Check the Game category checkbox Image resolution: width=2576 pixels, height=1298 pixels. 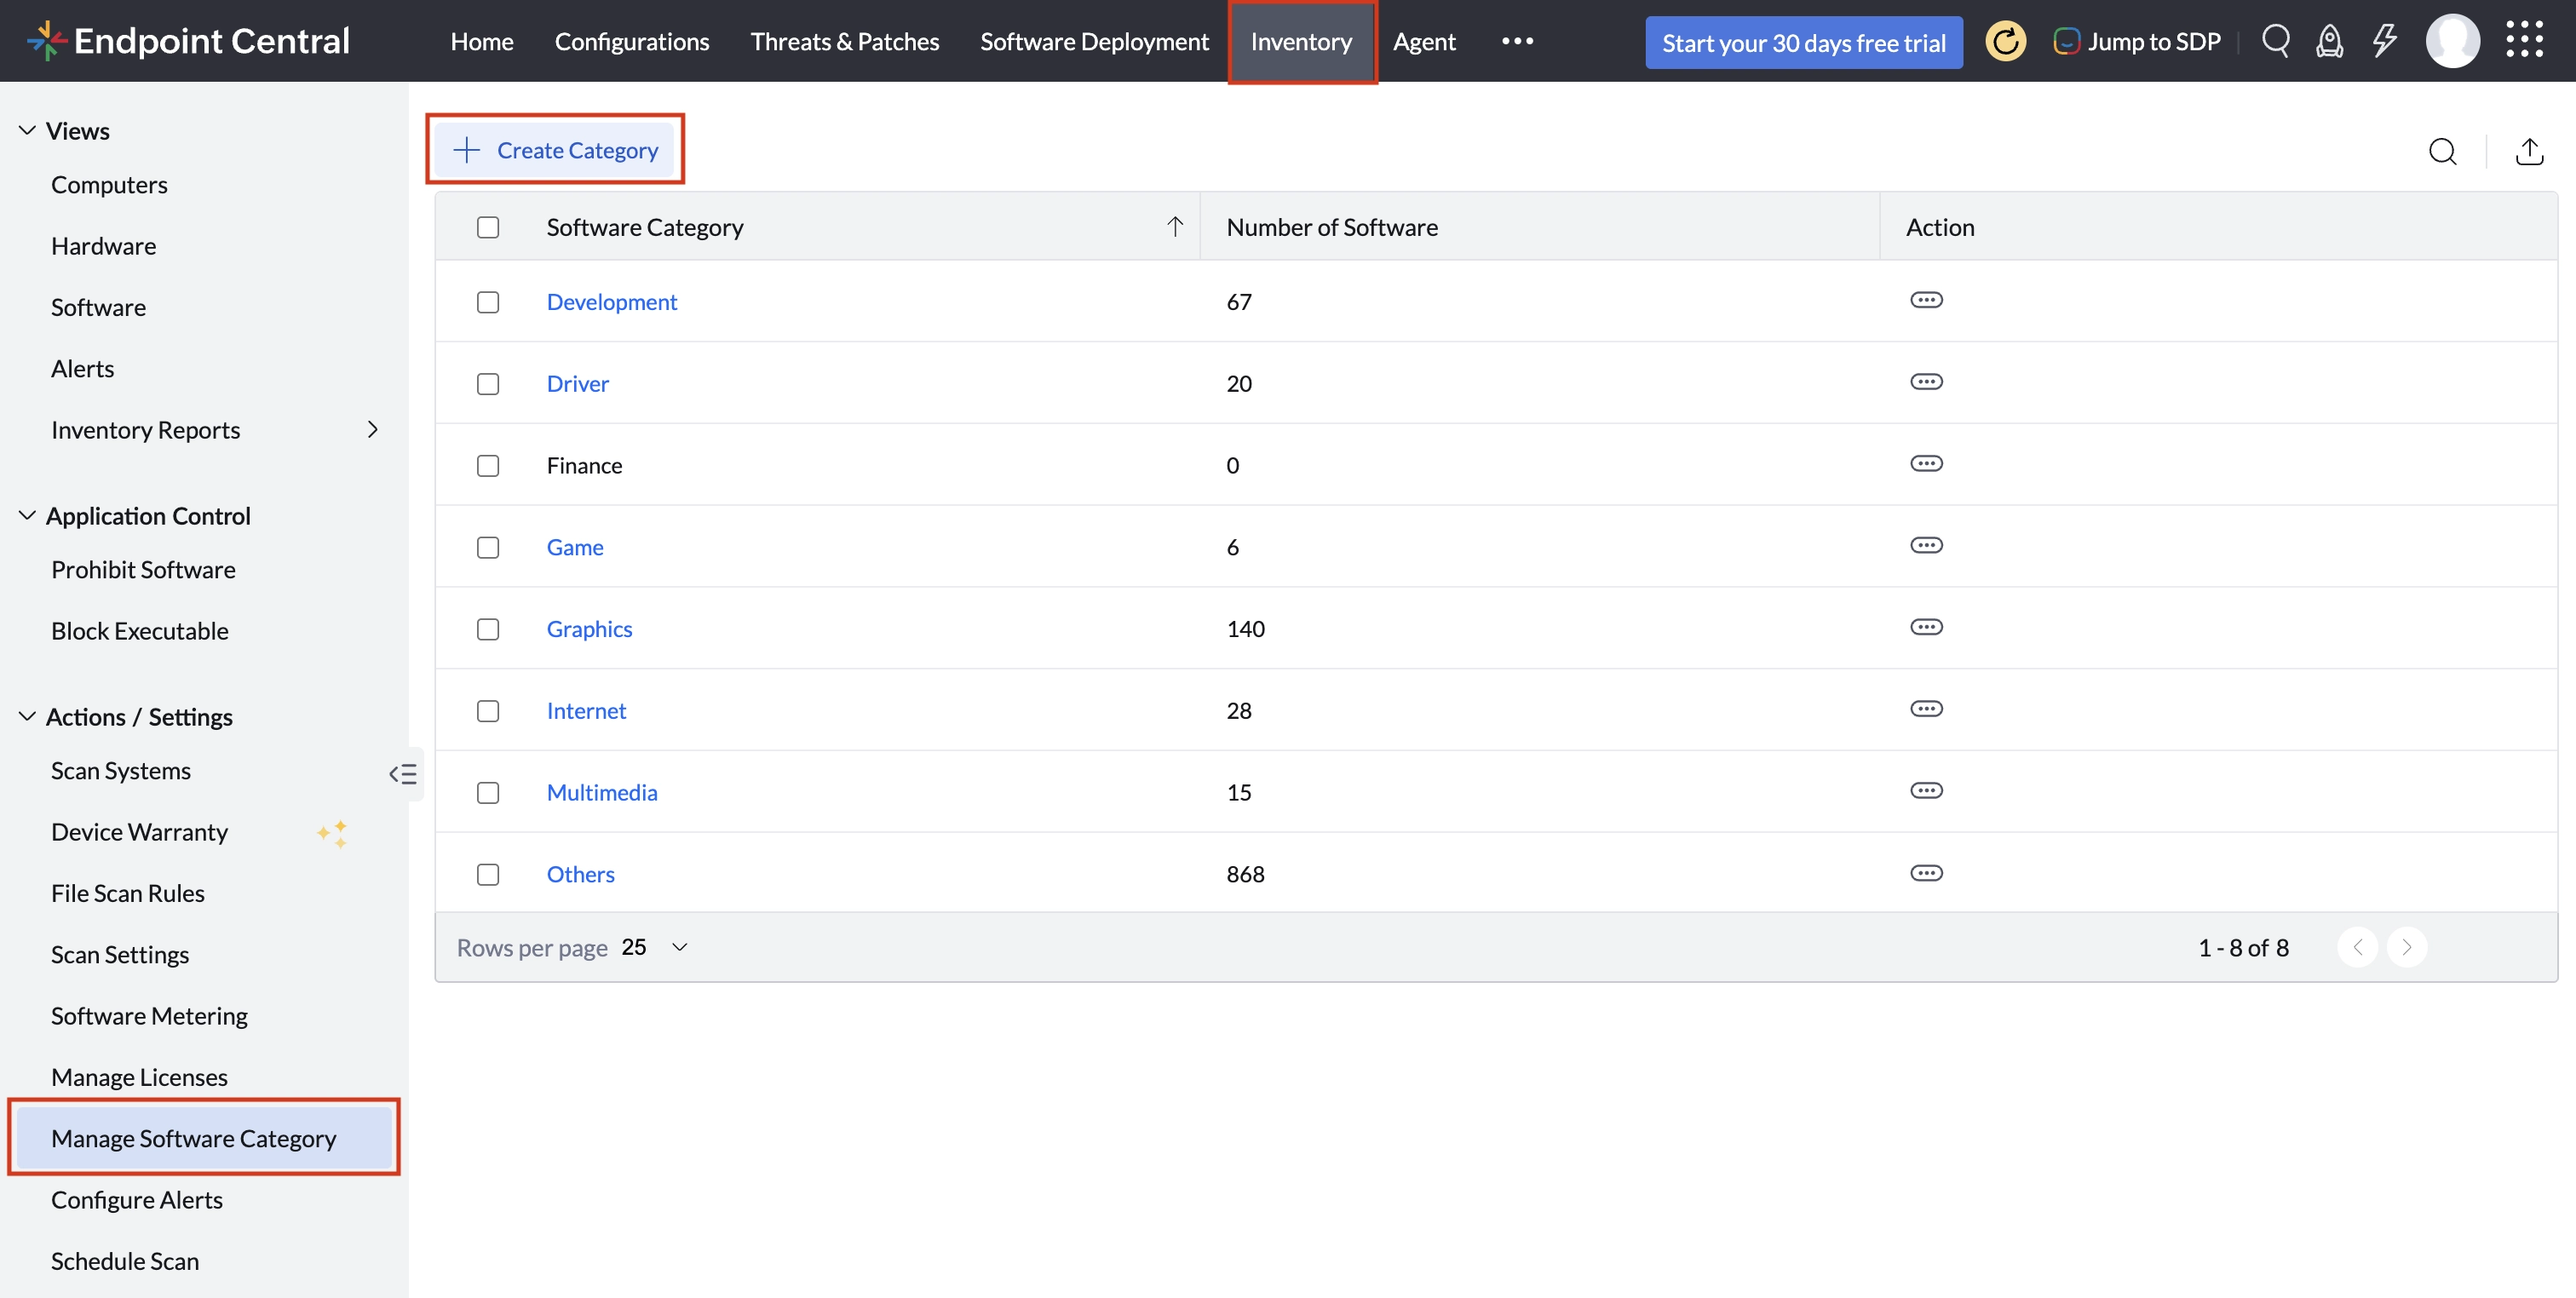(x=488, y=548)
